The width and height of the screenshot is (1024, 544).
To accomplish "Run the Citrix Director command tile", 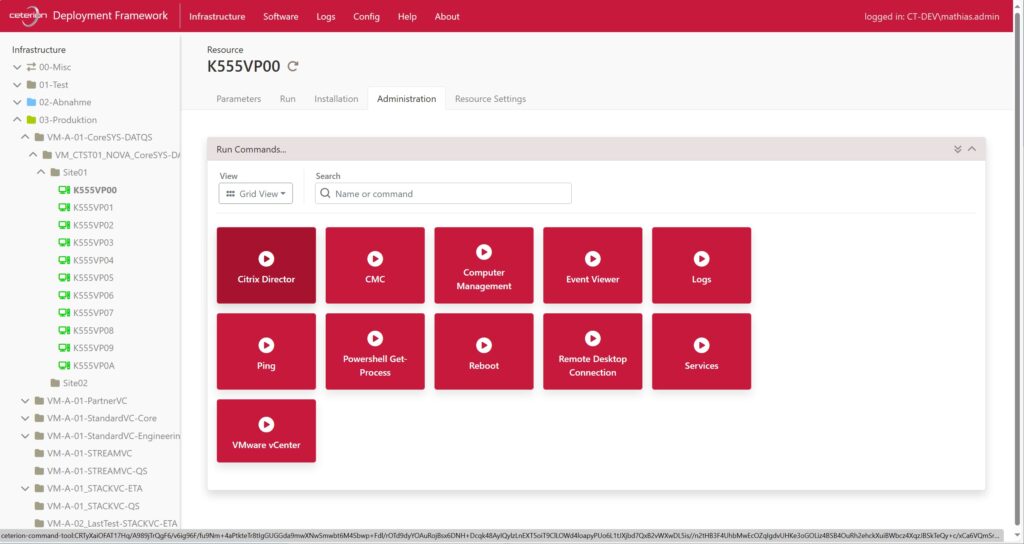I will coord(266,265).
